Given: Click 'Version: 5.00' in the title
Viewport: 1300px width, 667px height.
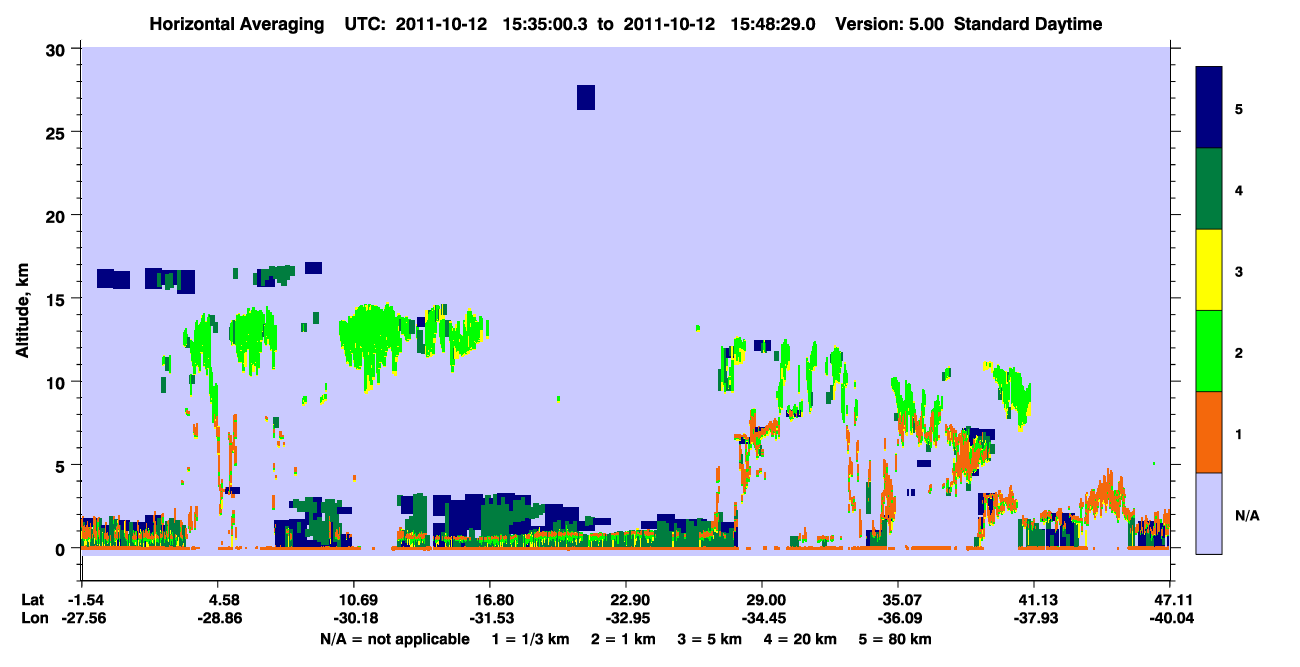Looking at the screenshot, I should 889,24.
